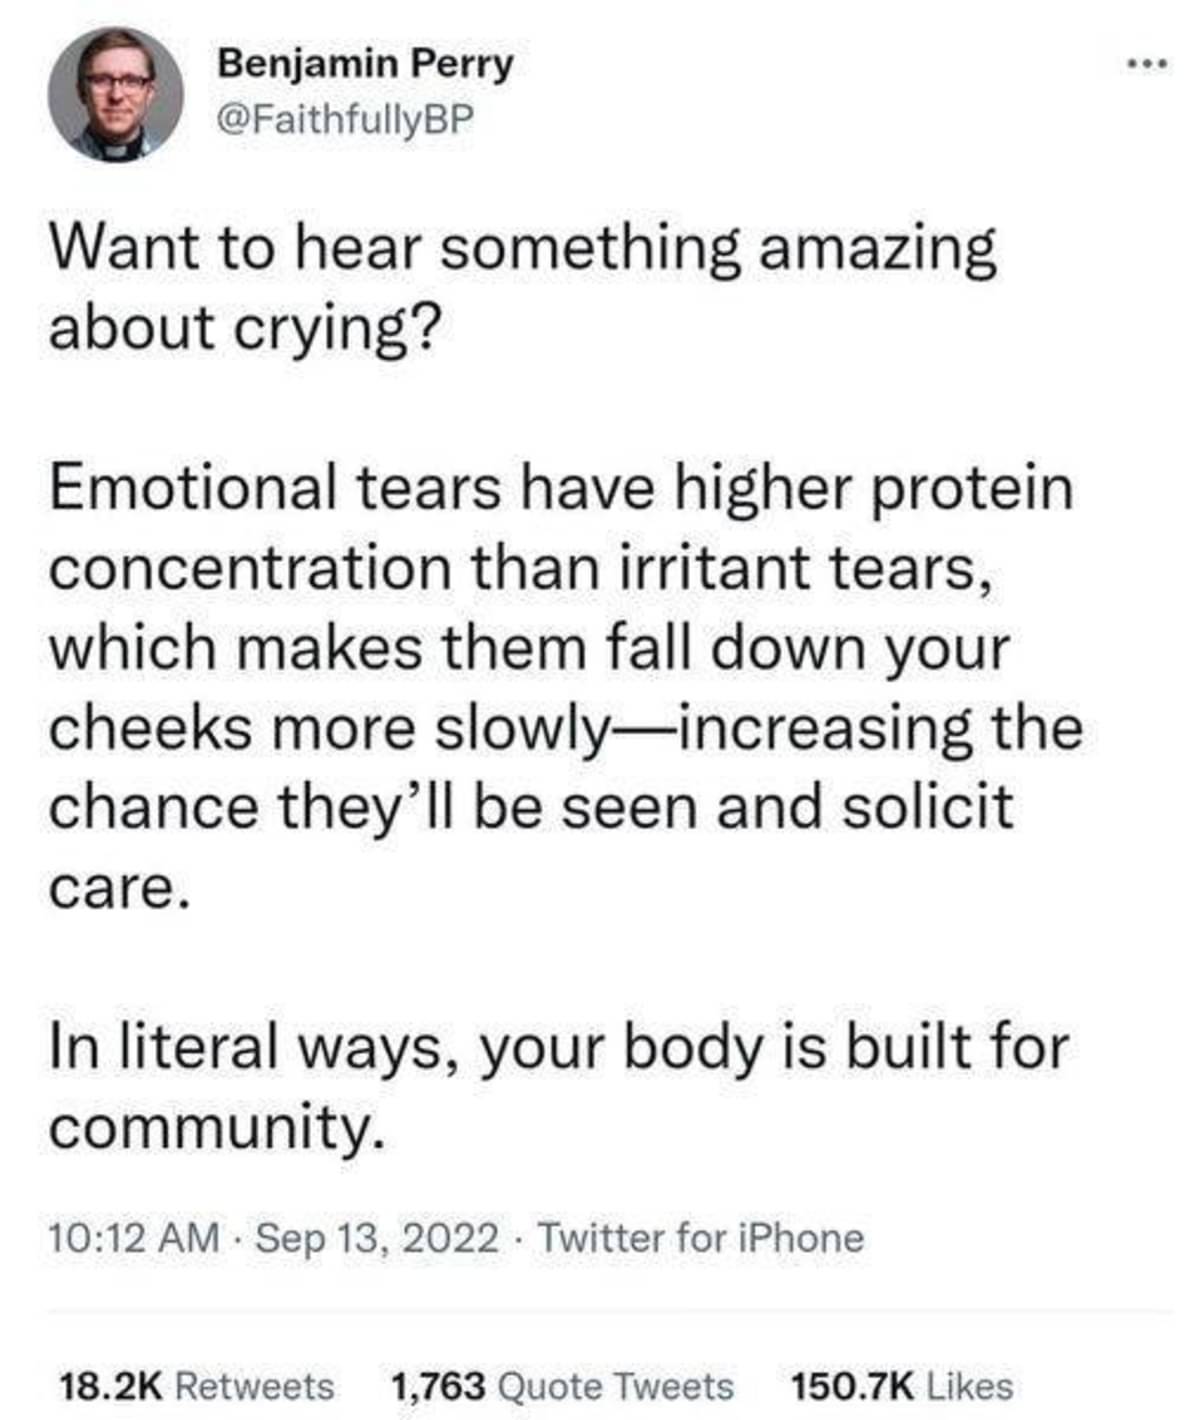Click the 150.7K like count number
The height and width of the screenshot is (1420, 1200).
852,1387
